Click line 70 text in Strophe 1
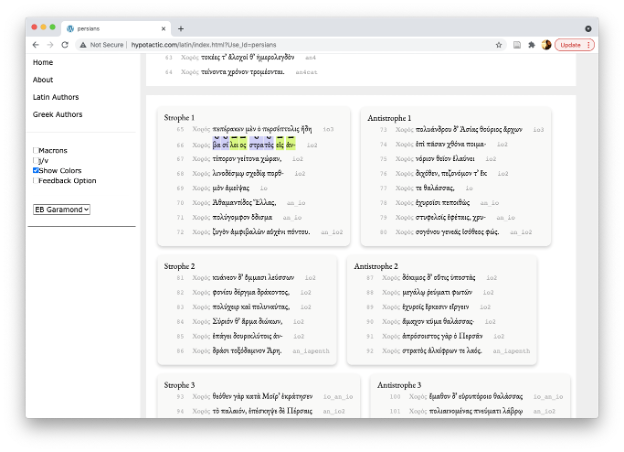The width and height of the screenshot is (624, 452). coord(244,203)
